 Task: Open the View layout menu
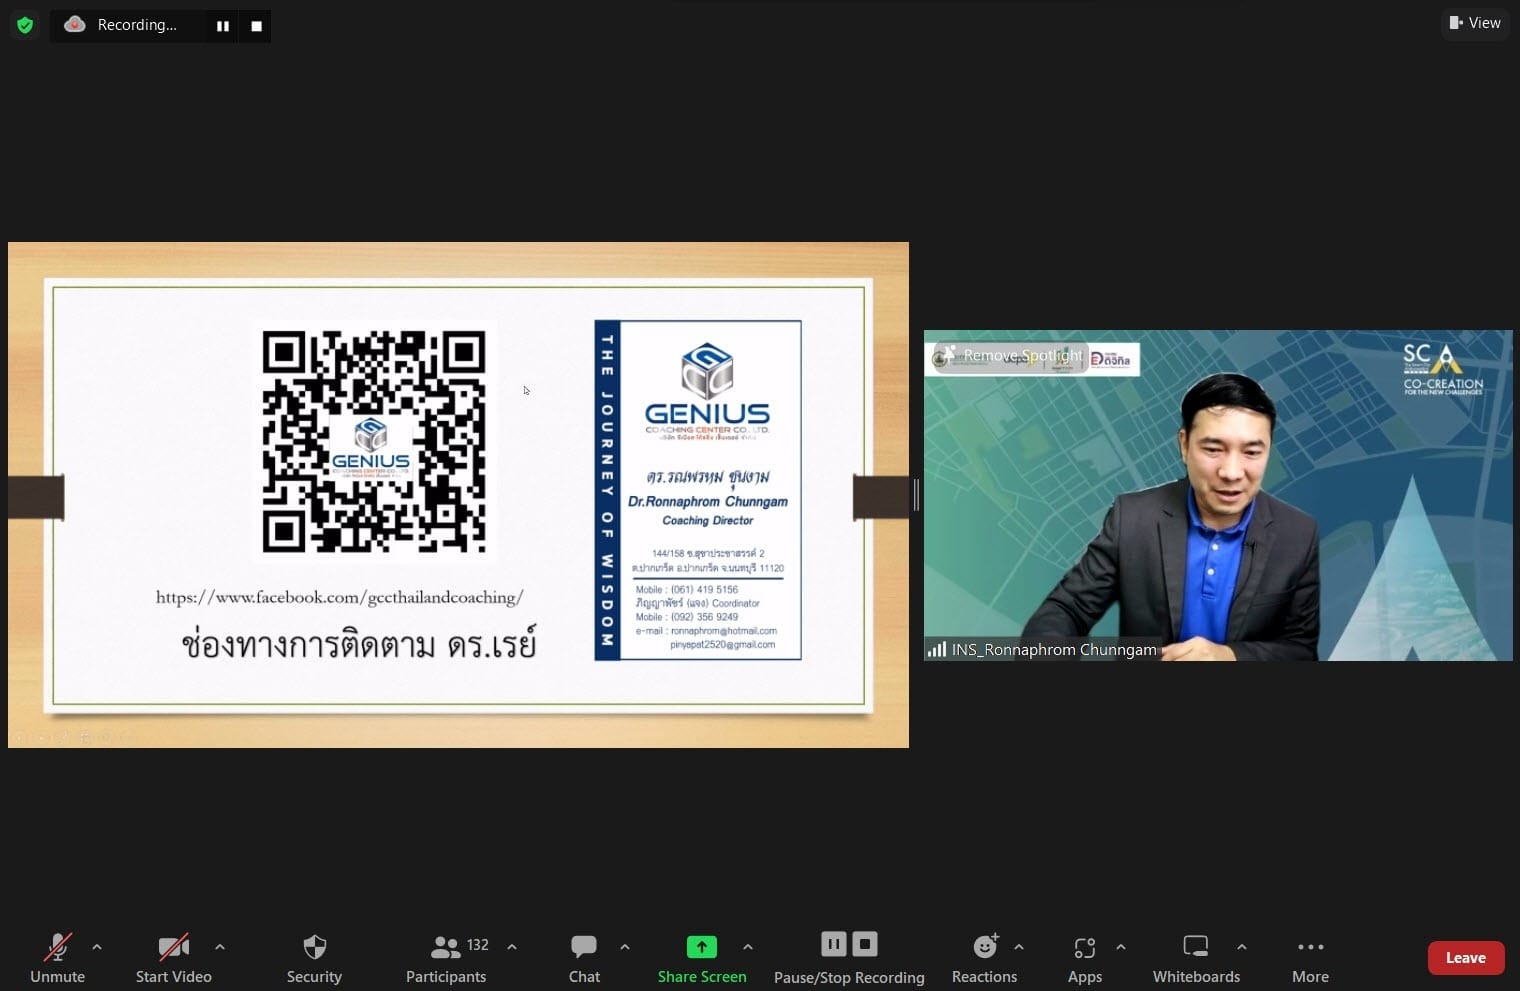(x=1475, y=23)
